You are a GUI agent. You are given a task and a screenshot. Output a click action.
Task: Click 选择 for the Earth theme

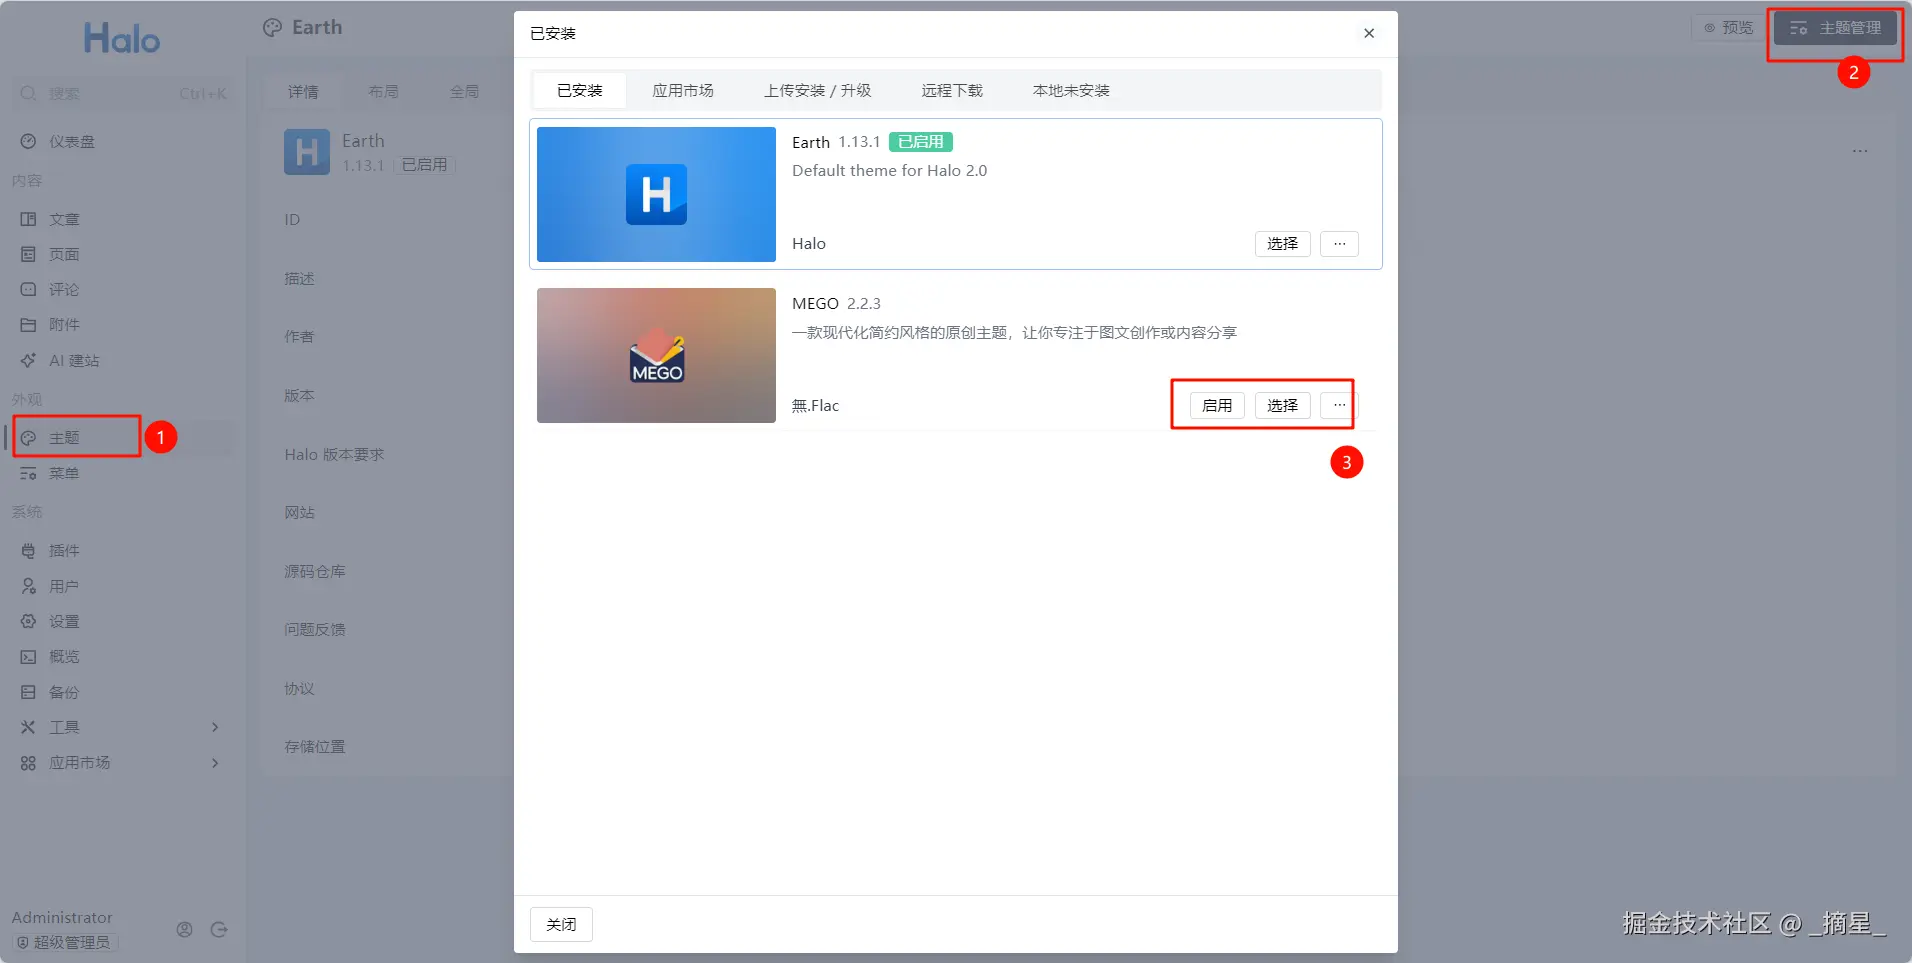pos(1282,244)
